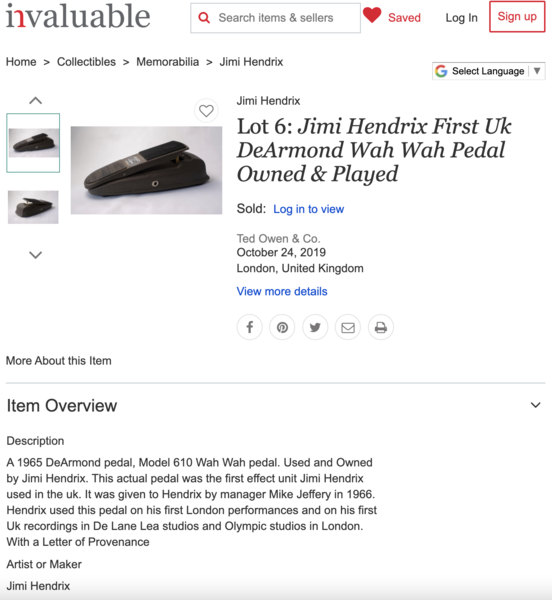This screenshot has width=552, height=600.
Task: Open Memorabilia breadcrumb link
Action: point(168,62)
